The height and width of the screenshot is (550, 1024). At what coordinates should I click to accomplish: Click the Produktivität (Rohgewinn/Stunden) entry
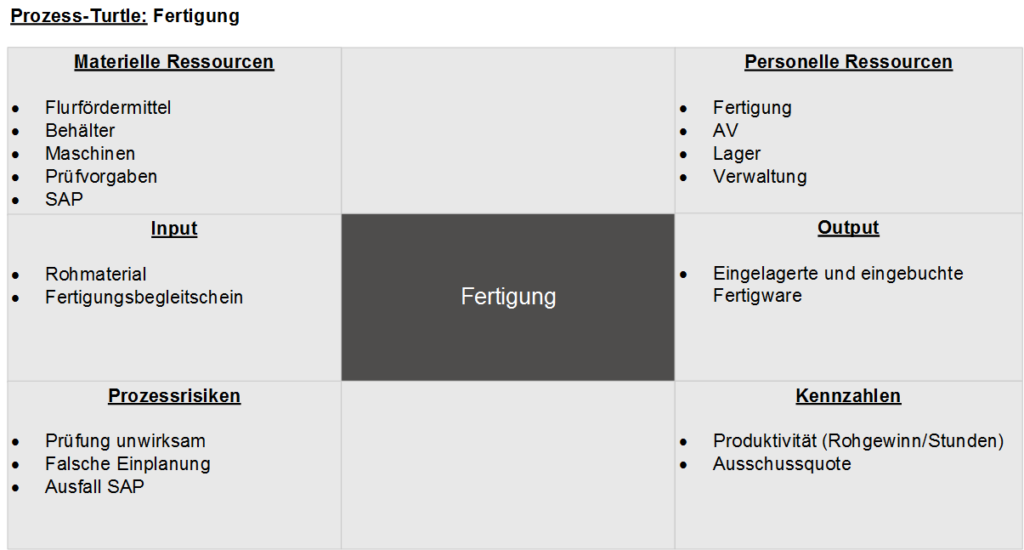pyautogui.click(x=858, y=441)
